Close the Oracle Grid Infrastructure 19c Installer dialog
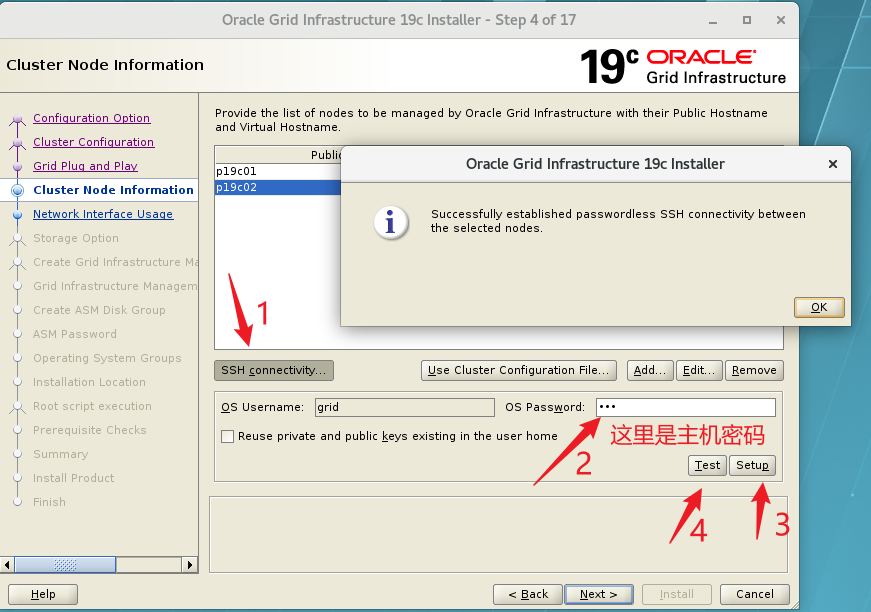 tap(832, 164)
